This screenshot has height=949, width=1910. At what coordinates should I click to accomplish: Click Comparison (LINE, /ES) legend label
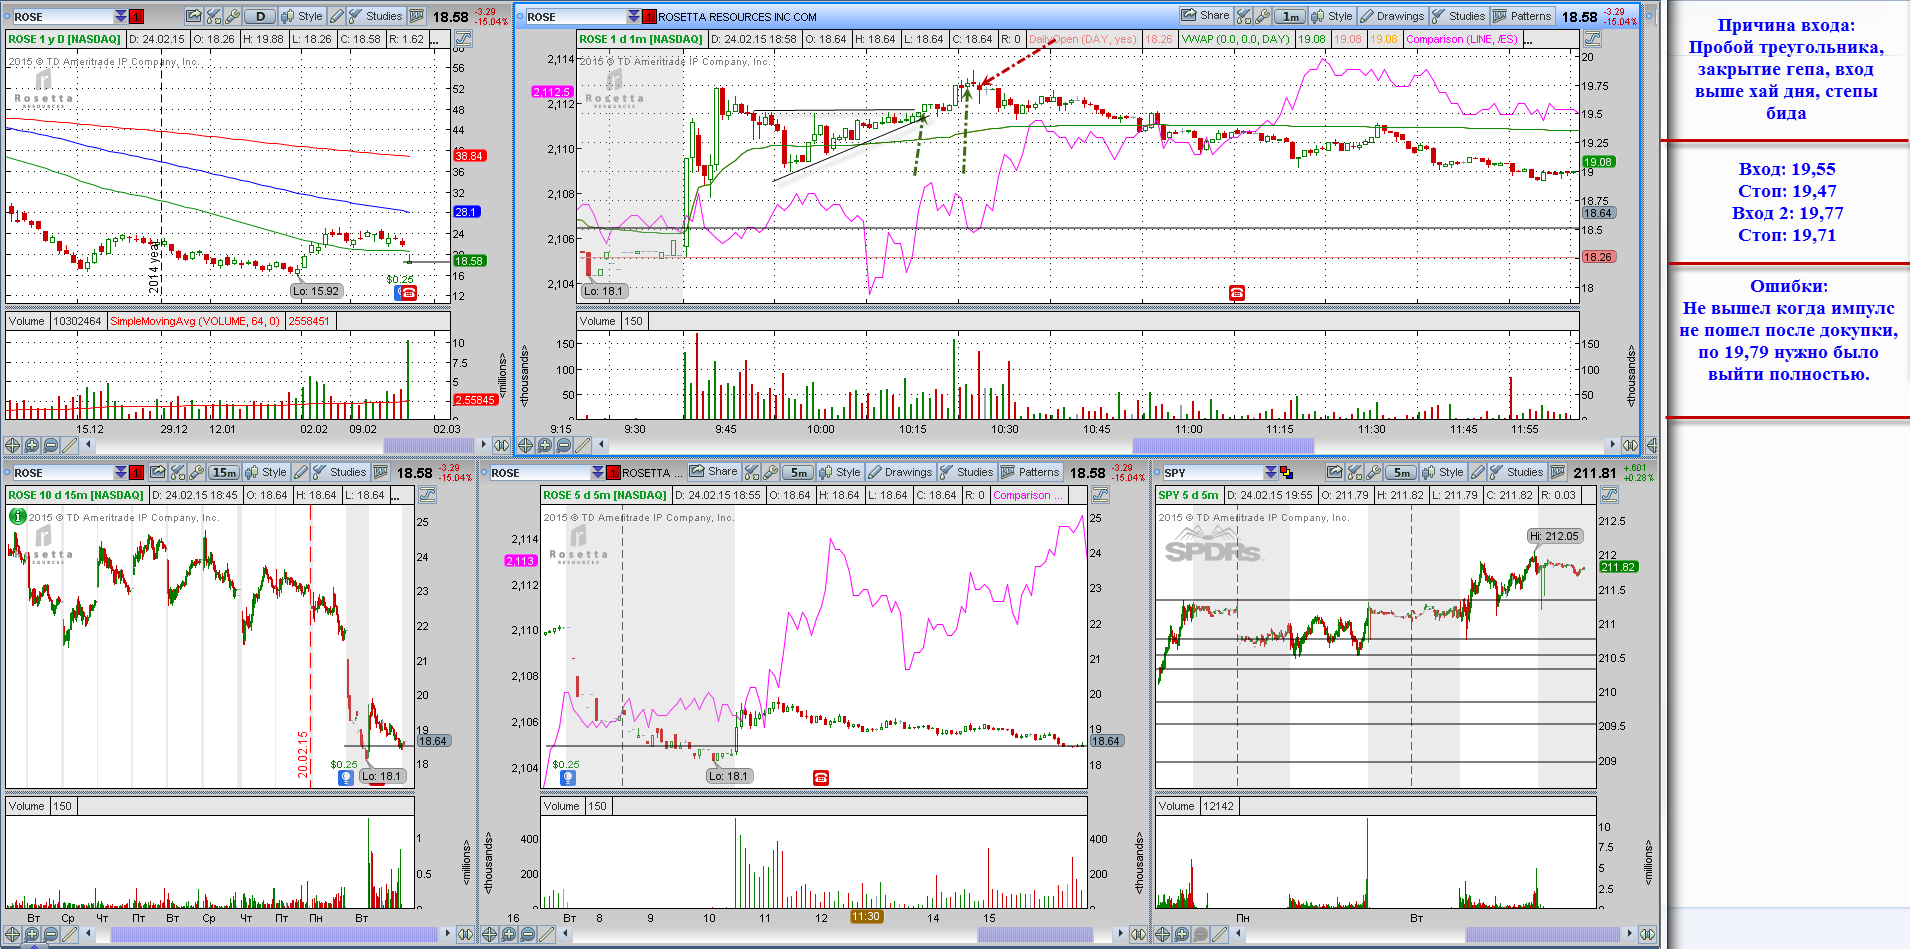[1461, 39]
